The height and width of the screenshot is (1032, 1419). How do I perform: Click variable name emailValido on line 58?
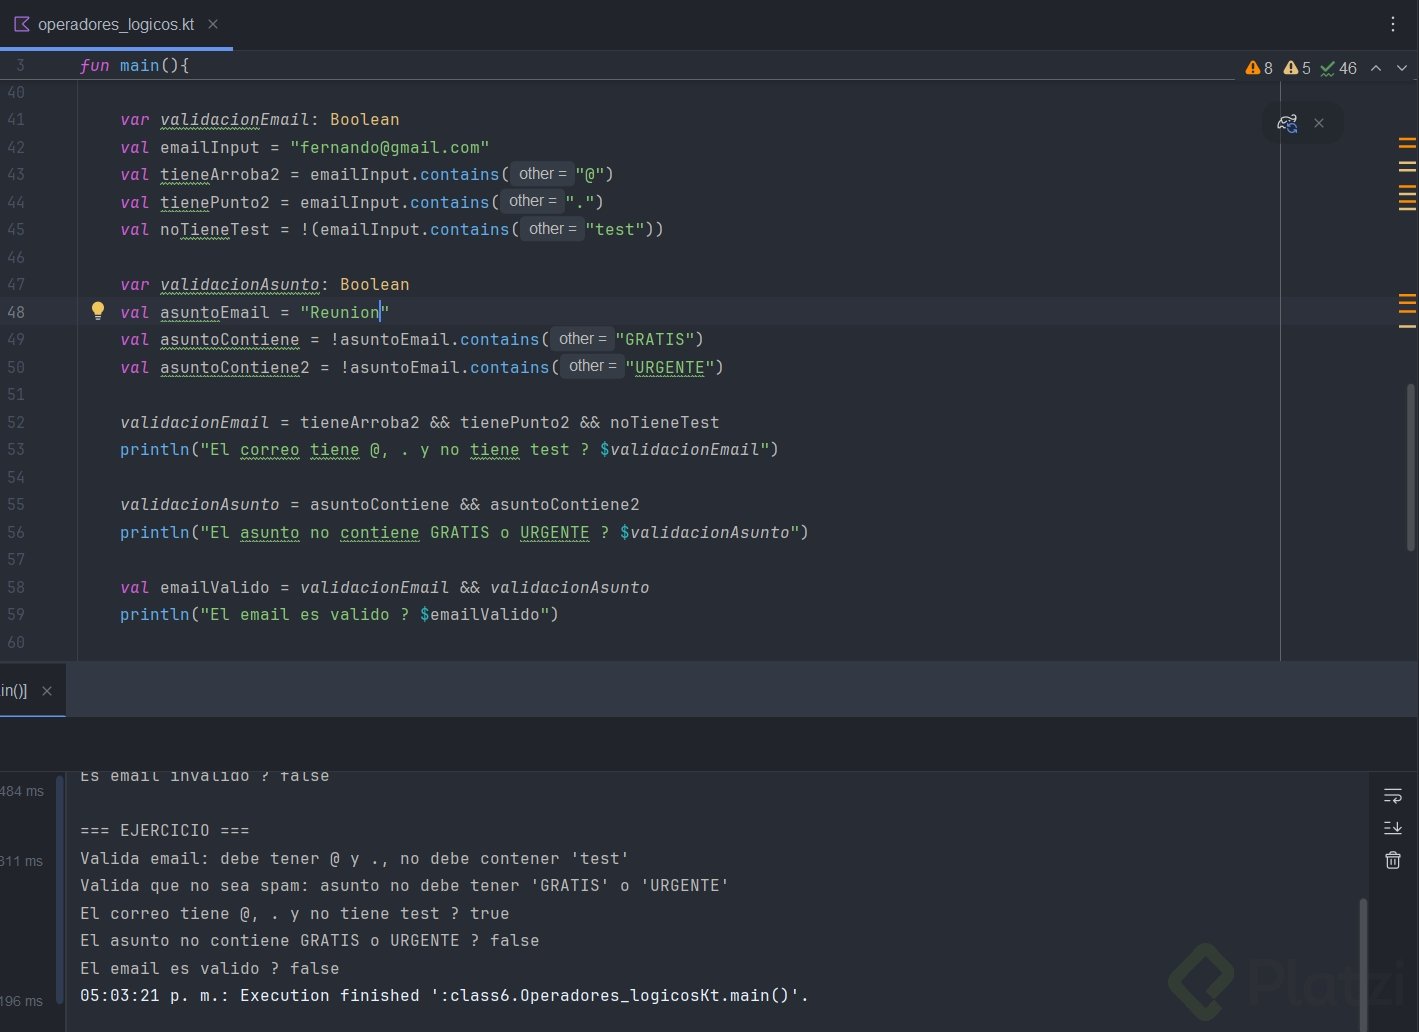[x=215, y=587]
